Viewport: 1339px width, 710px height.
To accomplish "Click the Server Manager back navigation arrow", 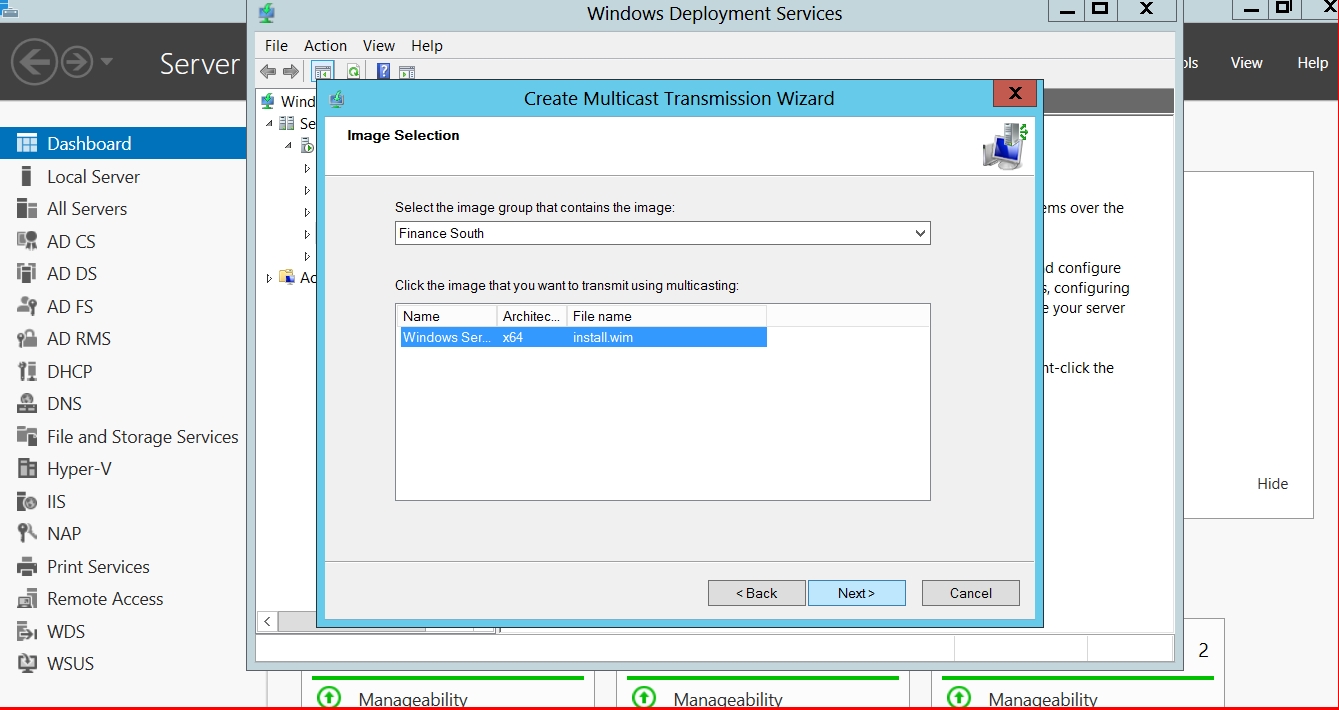I will [34, 63].
